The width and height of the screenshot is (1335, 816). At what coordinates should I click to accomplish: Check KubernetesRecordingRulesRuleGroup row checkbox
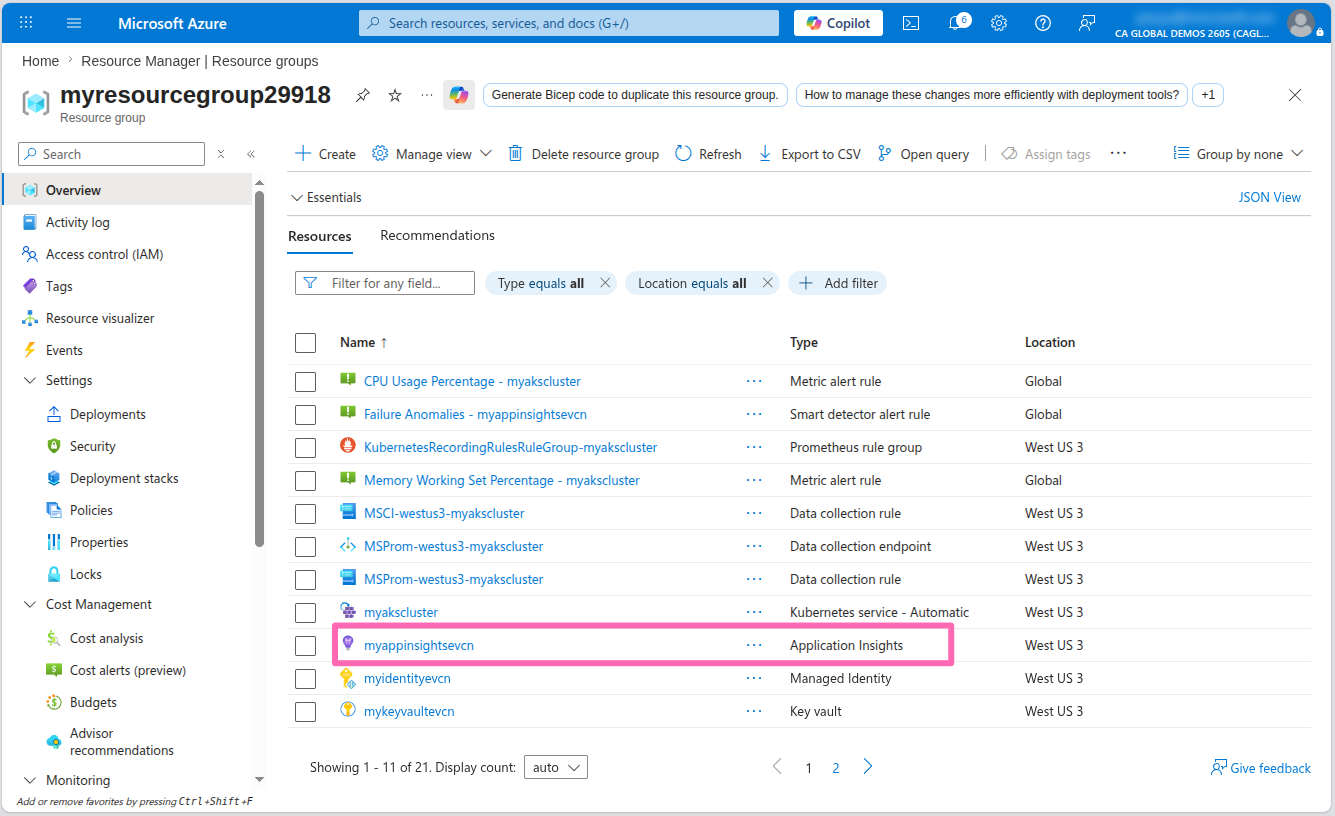coord(305,448)
